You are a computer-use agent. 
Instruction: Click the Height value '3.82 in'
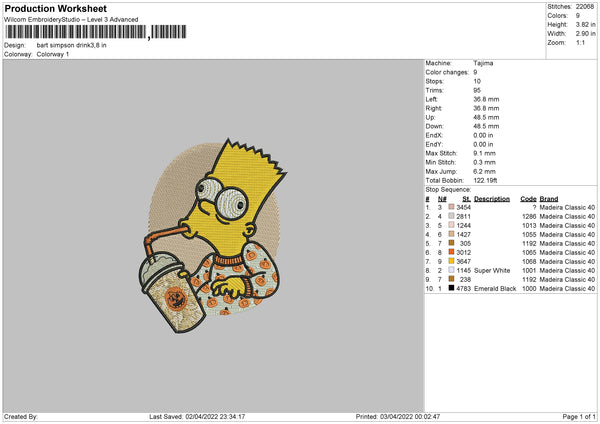tap(585, 24)
